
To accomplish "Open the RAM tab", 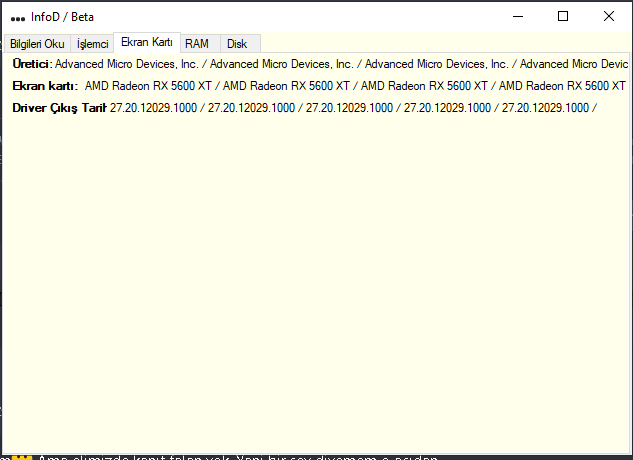I will click(200, 44).
